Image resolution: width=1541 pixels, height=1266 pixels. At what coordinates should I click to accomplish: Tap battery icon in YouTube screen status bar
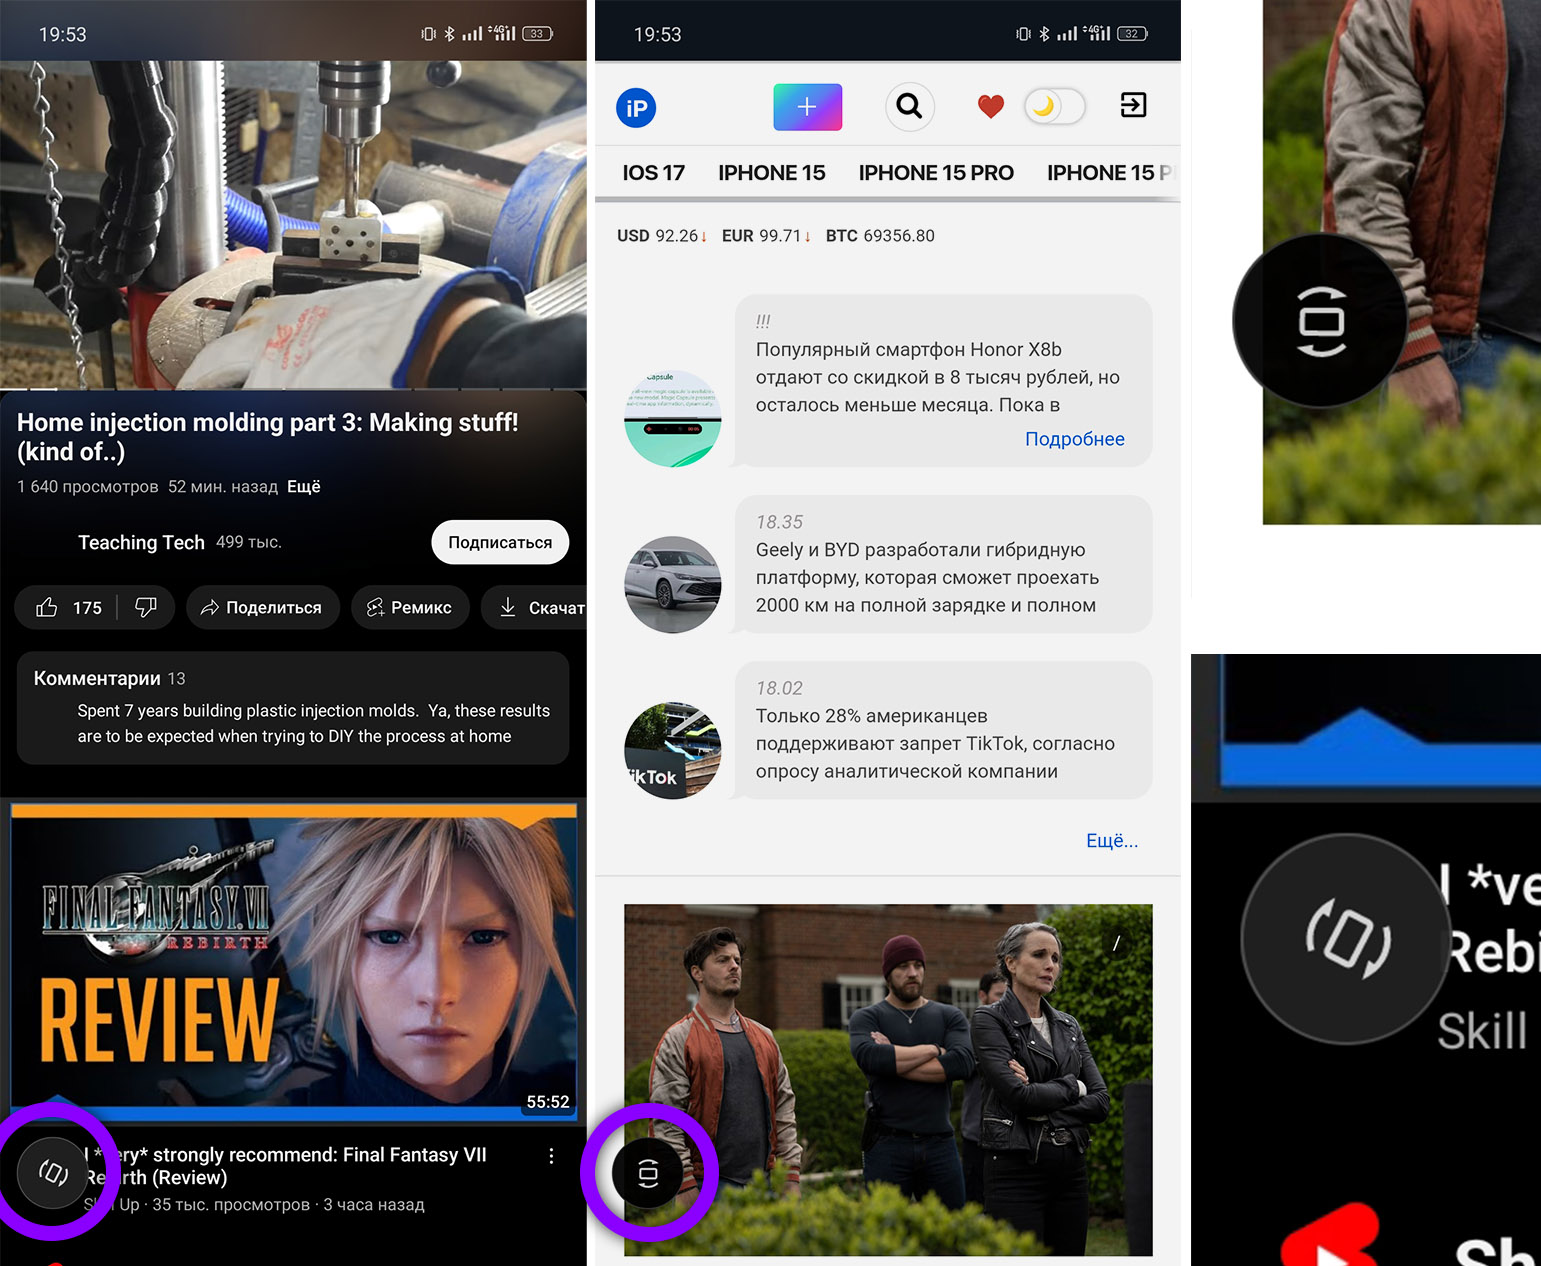point(538,34)
